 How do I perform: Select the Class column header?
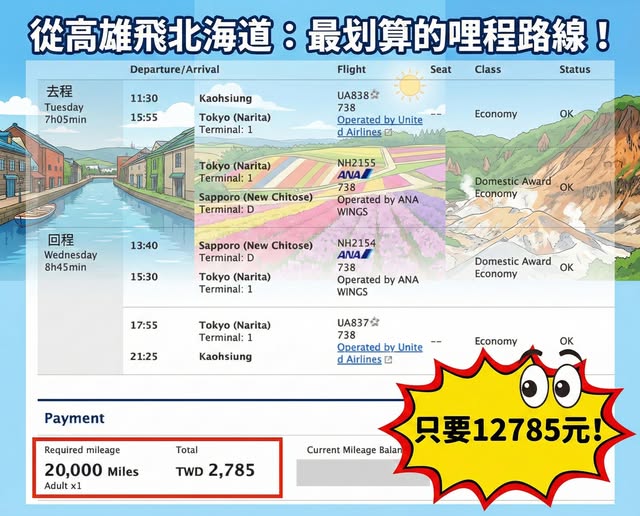pos(488,70)
